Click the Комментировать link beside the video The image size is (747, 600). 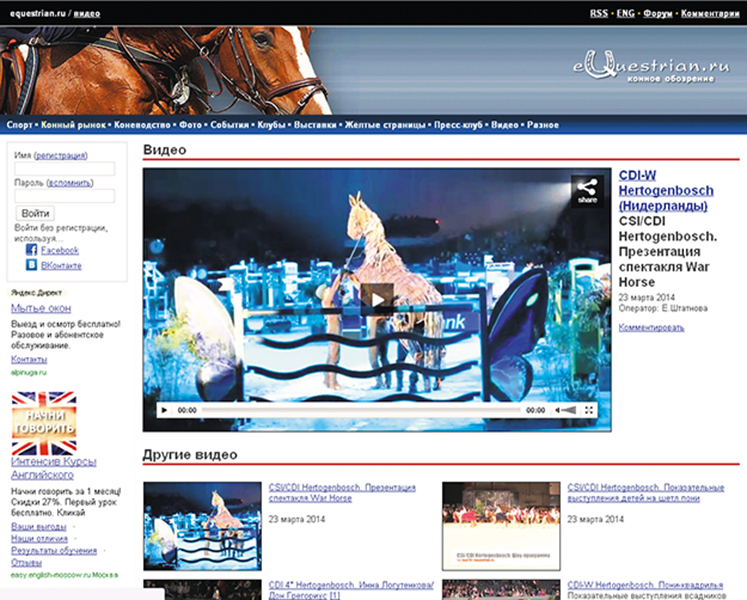[x=651, y=327]
